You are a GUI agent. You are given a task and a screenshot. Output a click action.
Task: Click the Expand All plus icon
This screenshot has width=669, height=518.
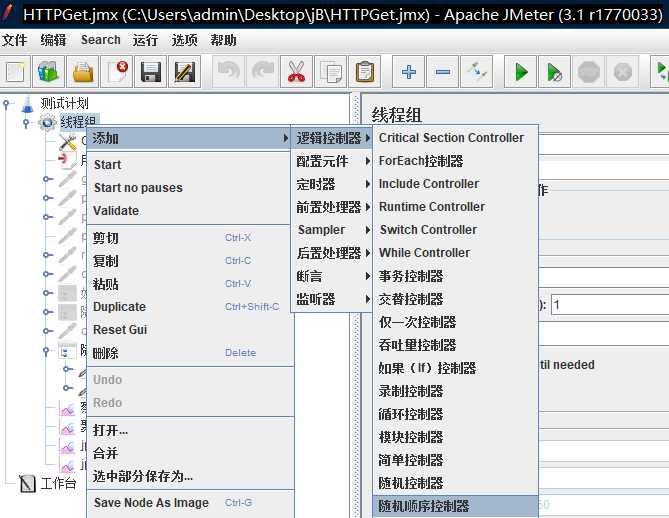(409, 72)
